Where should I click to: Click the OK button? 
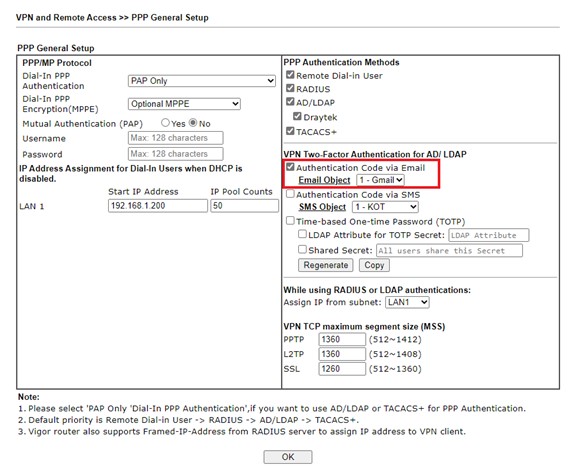(x=288, y=457)
